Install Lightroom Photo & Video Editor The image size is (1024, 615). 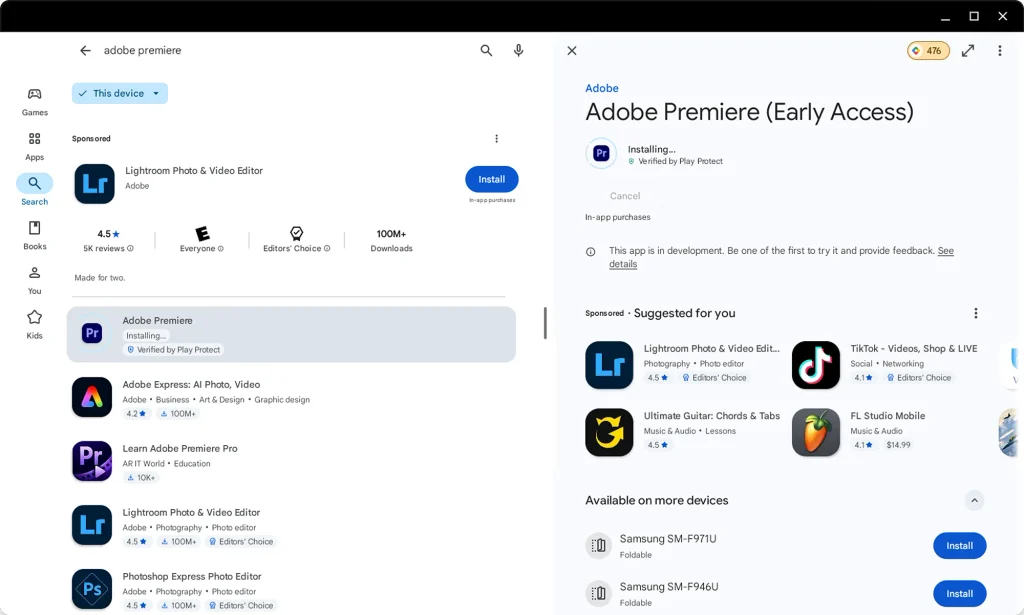[492, 180]
